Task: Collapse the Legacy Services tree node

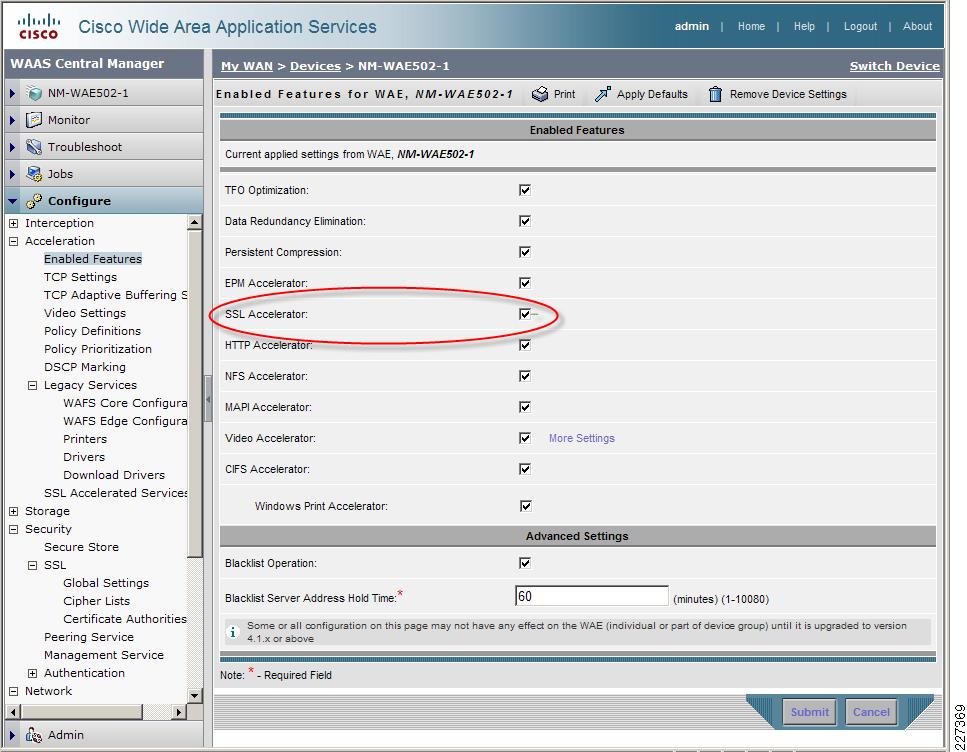Action: coord(33,385)
